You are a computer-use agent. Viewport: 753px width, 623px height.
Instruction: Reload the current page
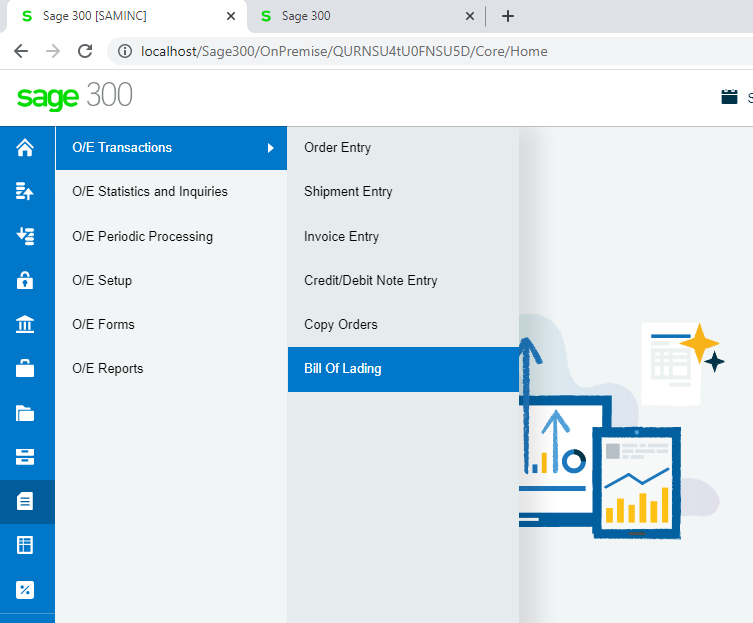pos(85,51)
